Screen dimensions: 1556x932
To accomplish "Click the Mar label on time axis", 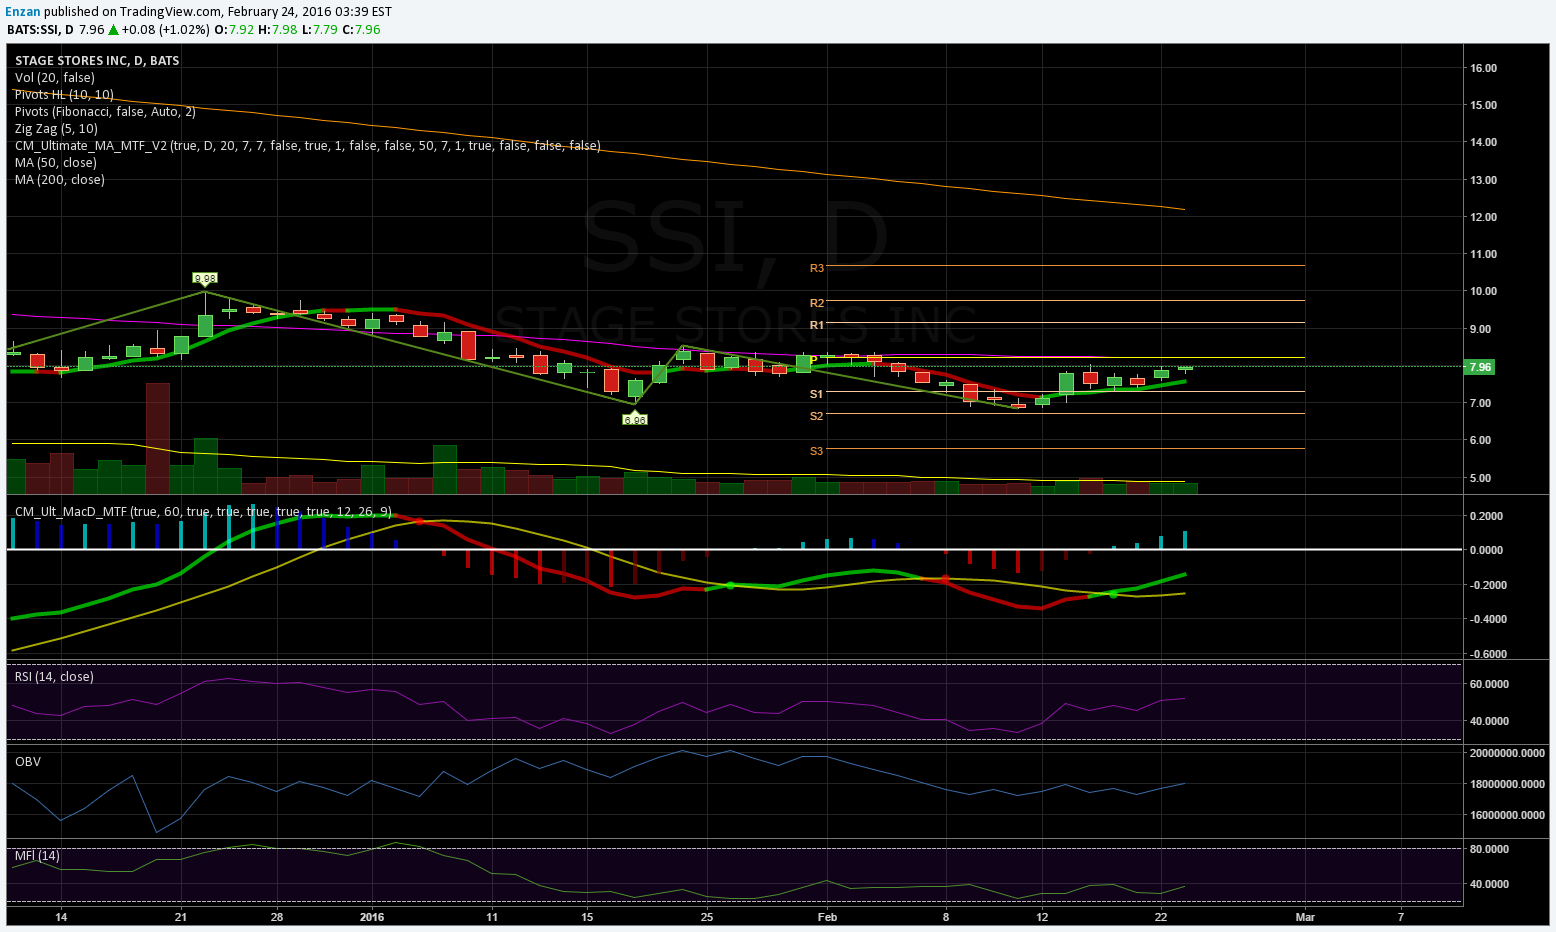I will tap(1305, 917).
